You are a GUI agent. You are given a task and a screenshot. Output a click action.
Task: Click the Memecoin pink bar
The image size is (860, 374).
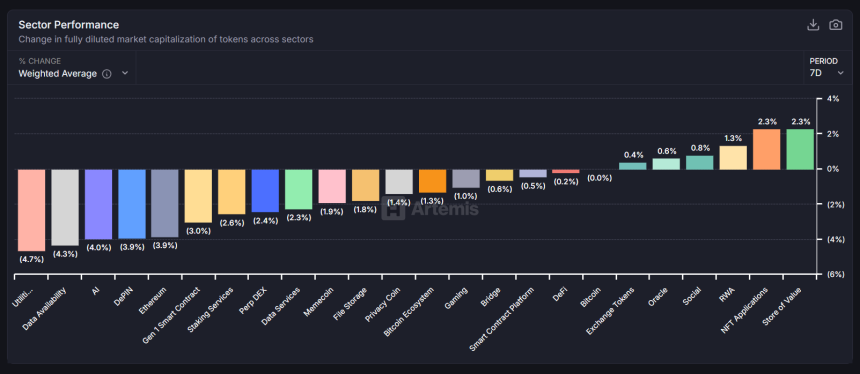[x=332, y=186]
